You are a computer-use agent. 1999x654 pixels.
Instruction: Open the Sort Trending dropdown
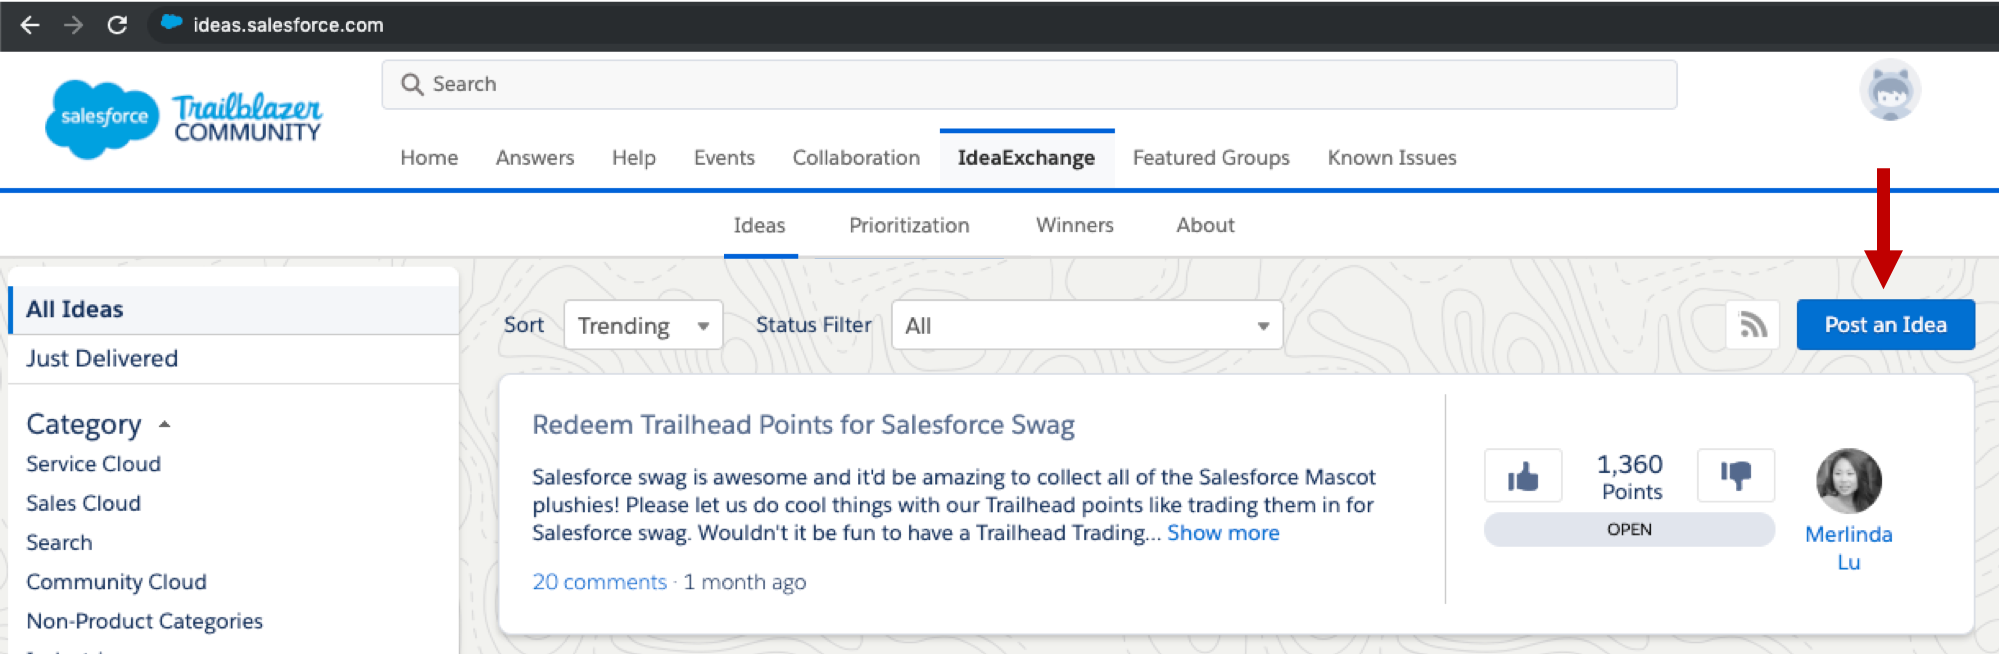point(643,325)
